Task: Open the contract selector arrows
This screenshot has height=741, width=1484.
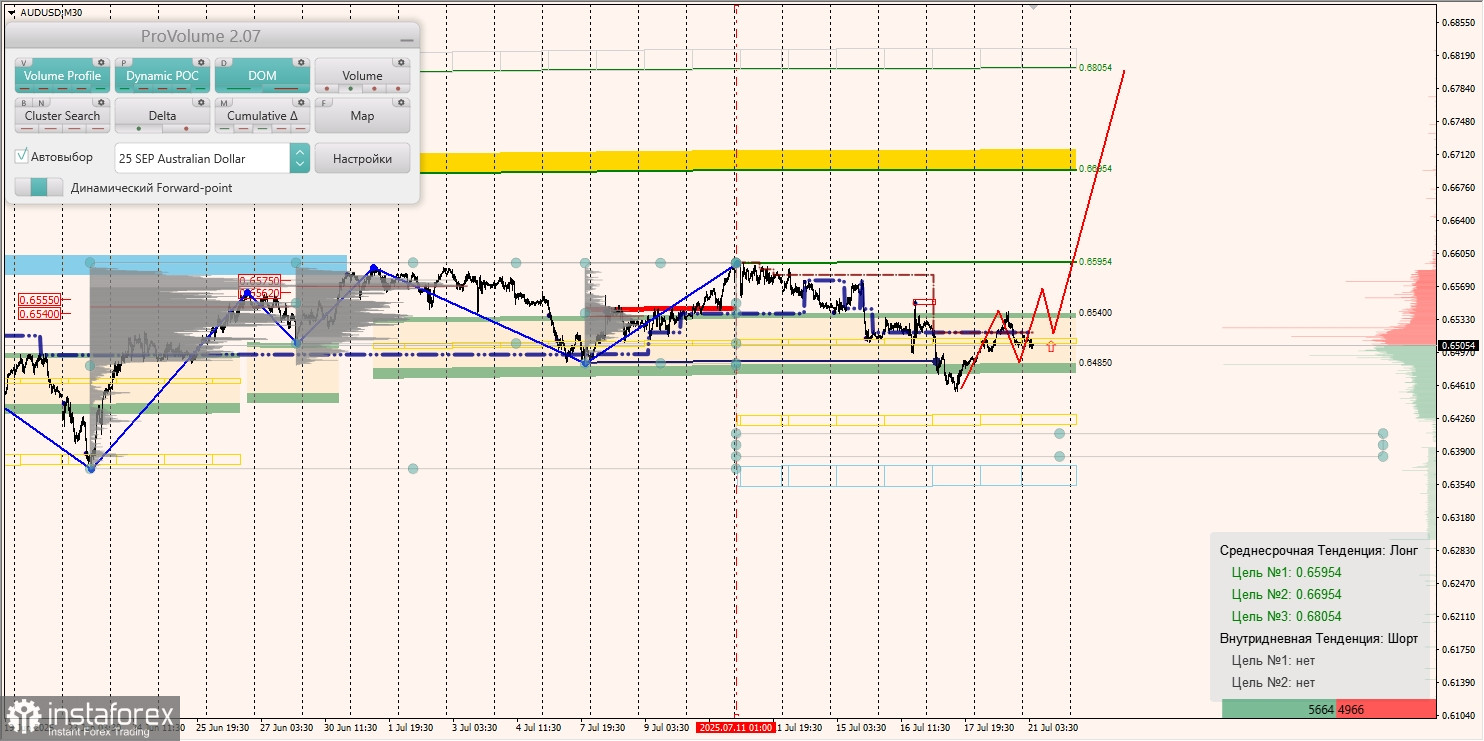Action: click(299, 158)
